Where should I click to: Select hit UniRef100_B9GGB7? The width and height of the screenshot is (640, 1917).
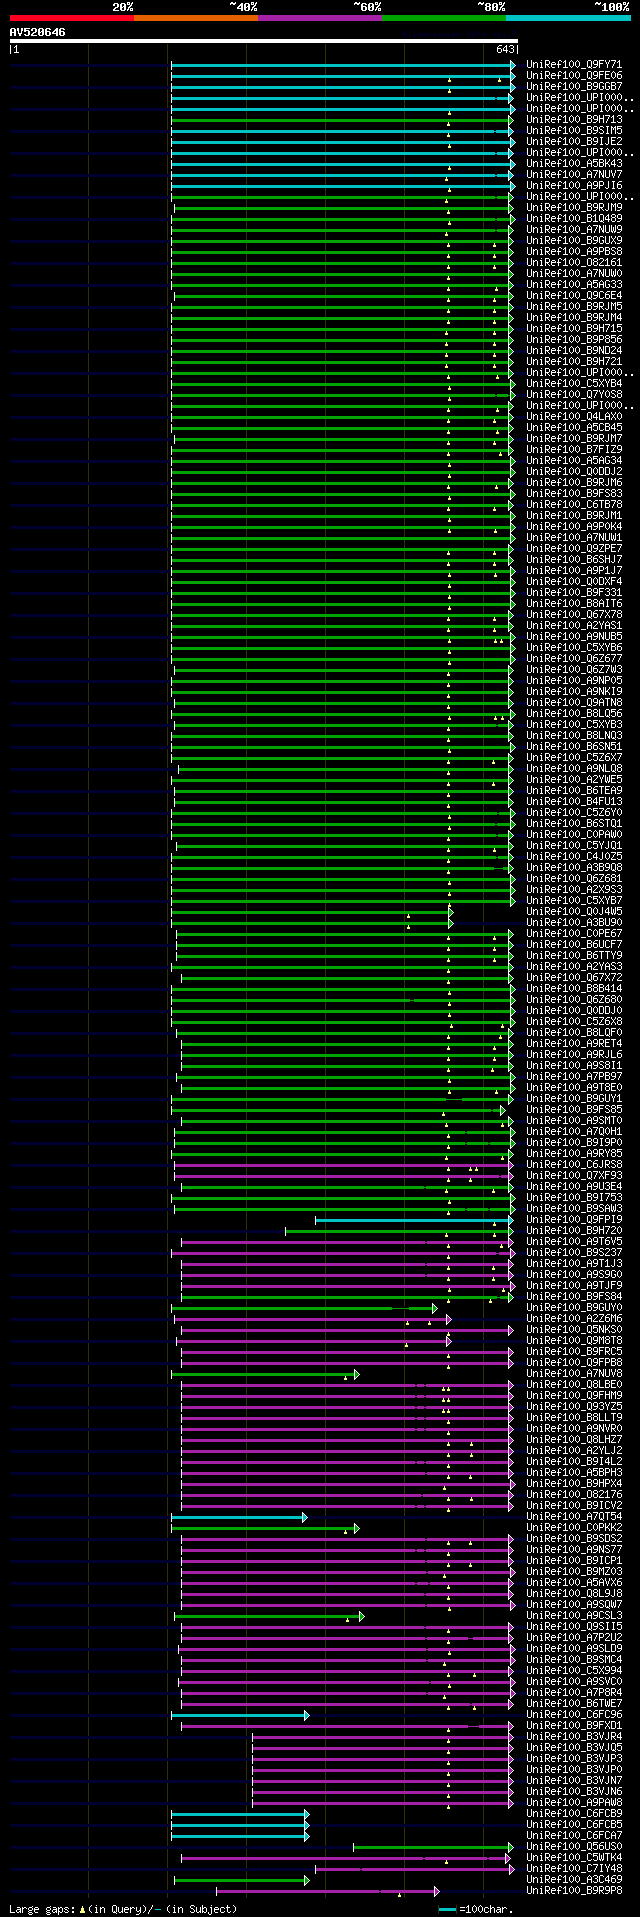tap(574, 87)
